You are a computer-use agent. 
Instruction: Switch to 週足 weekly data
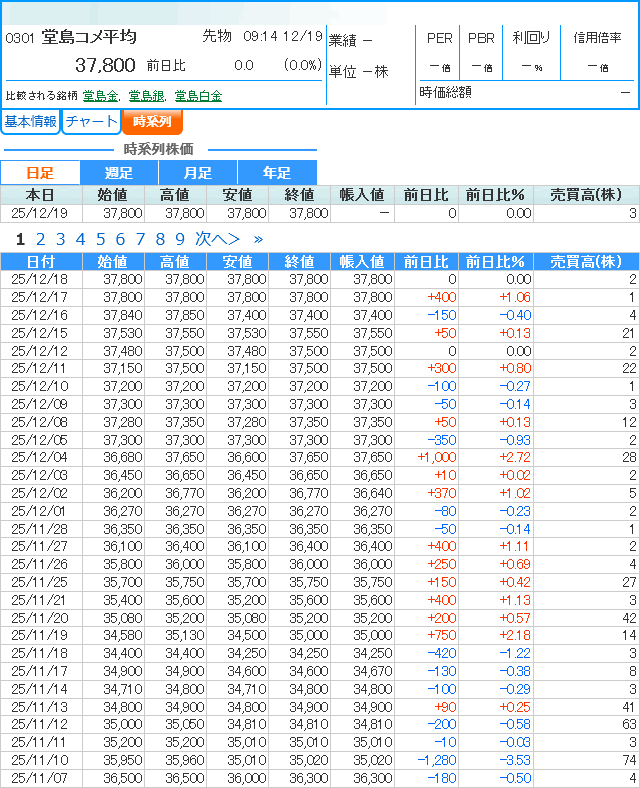click(x=119, y=173)
